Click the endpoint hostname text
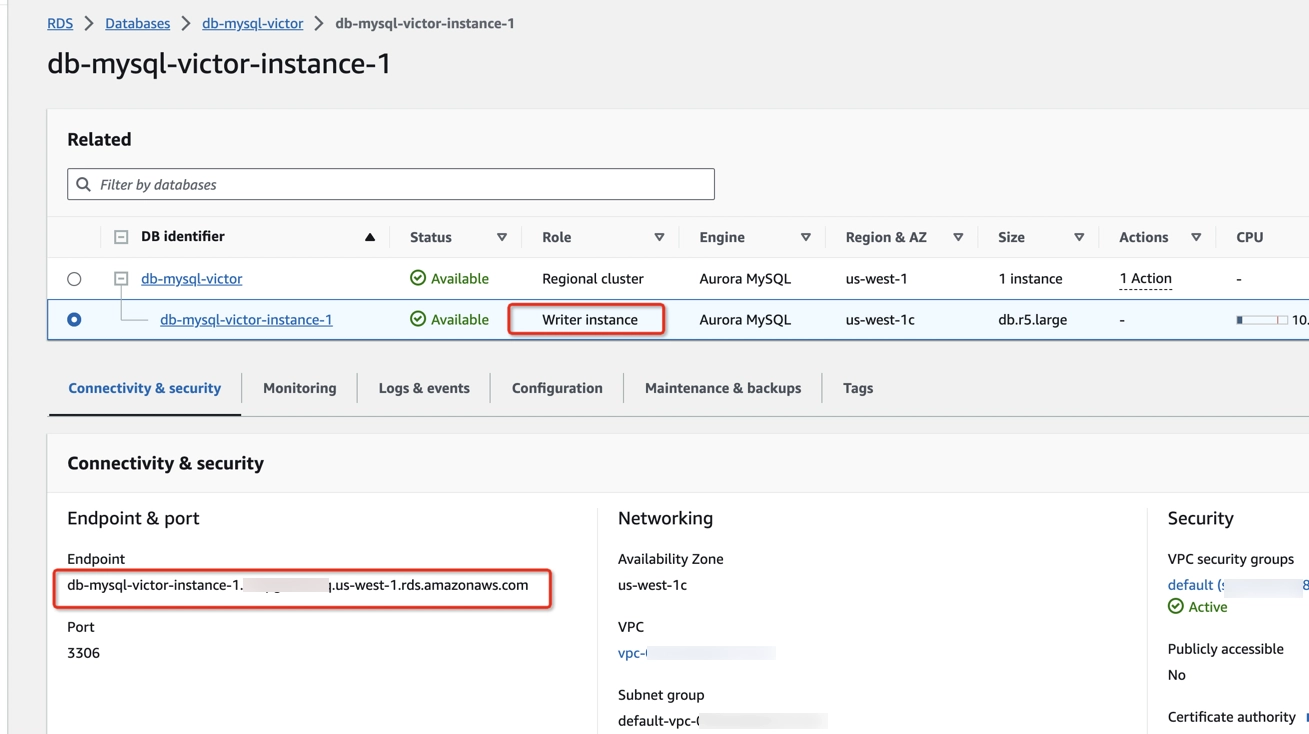This screenshot has height=734, width=1309. point(298,585)
